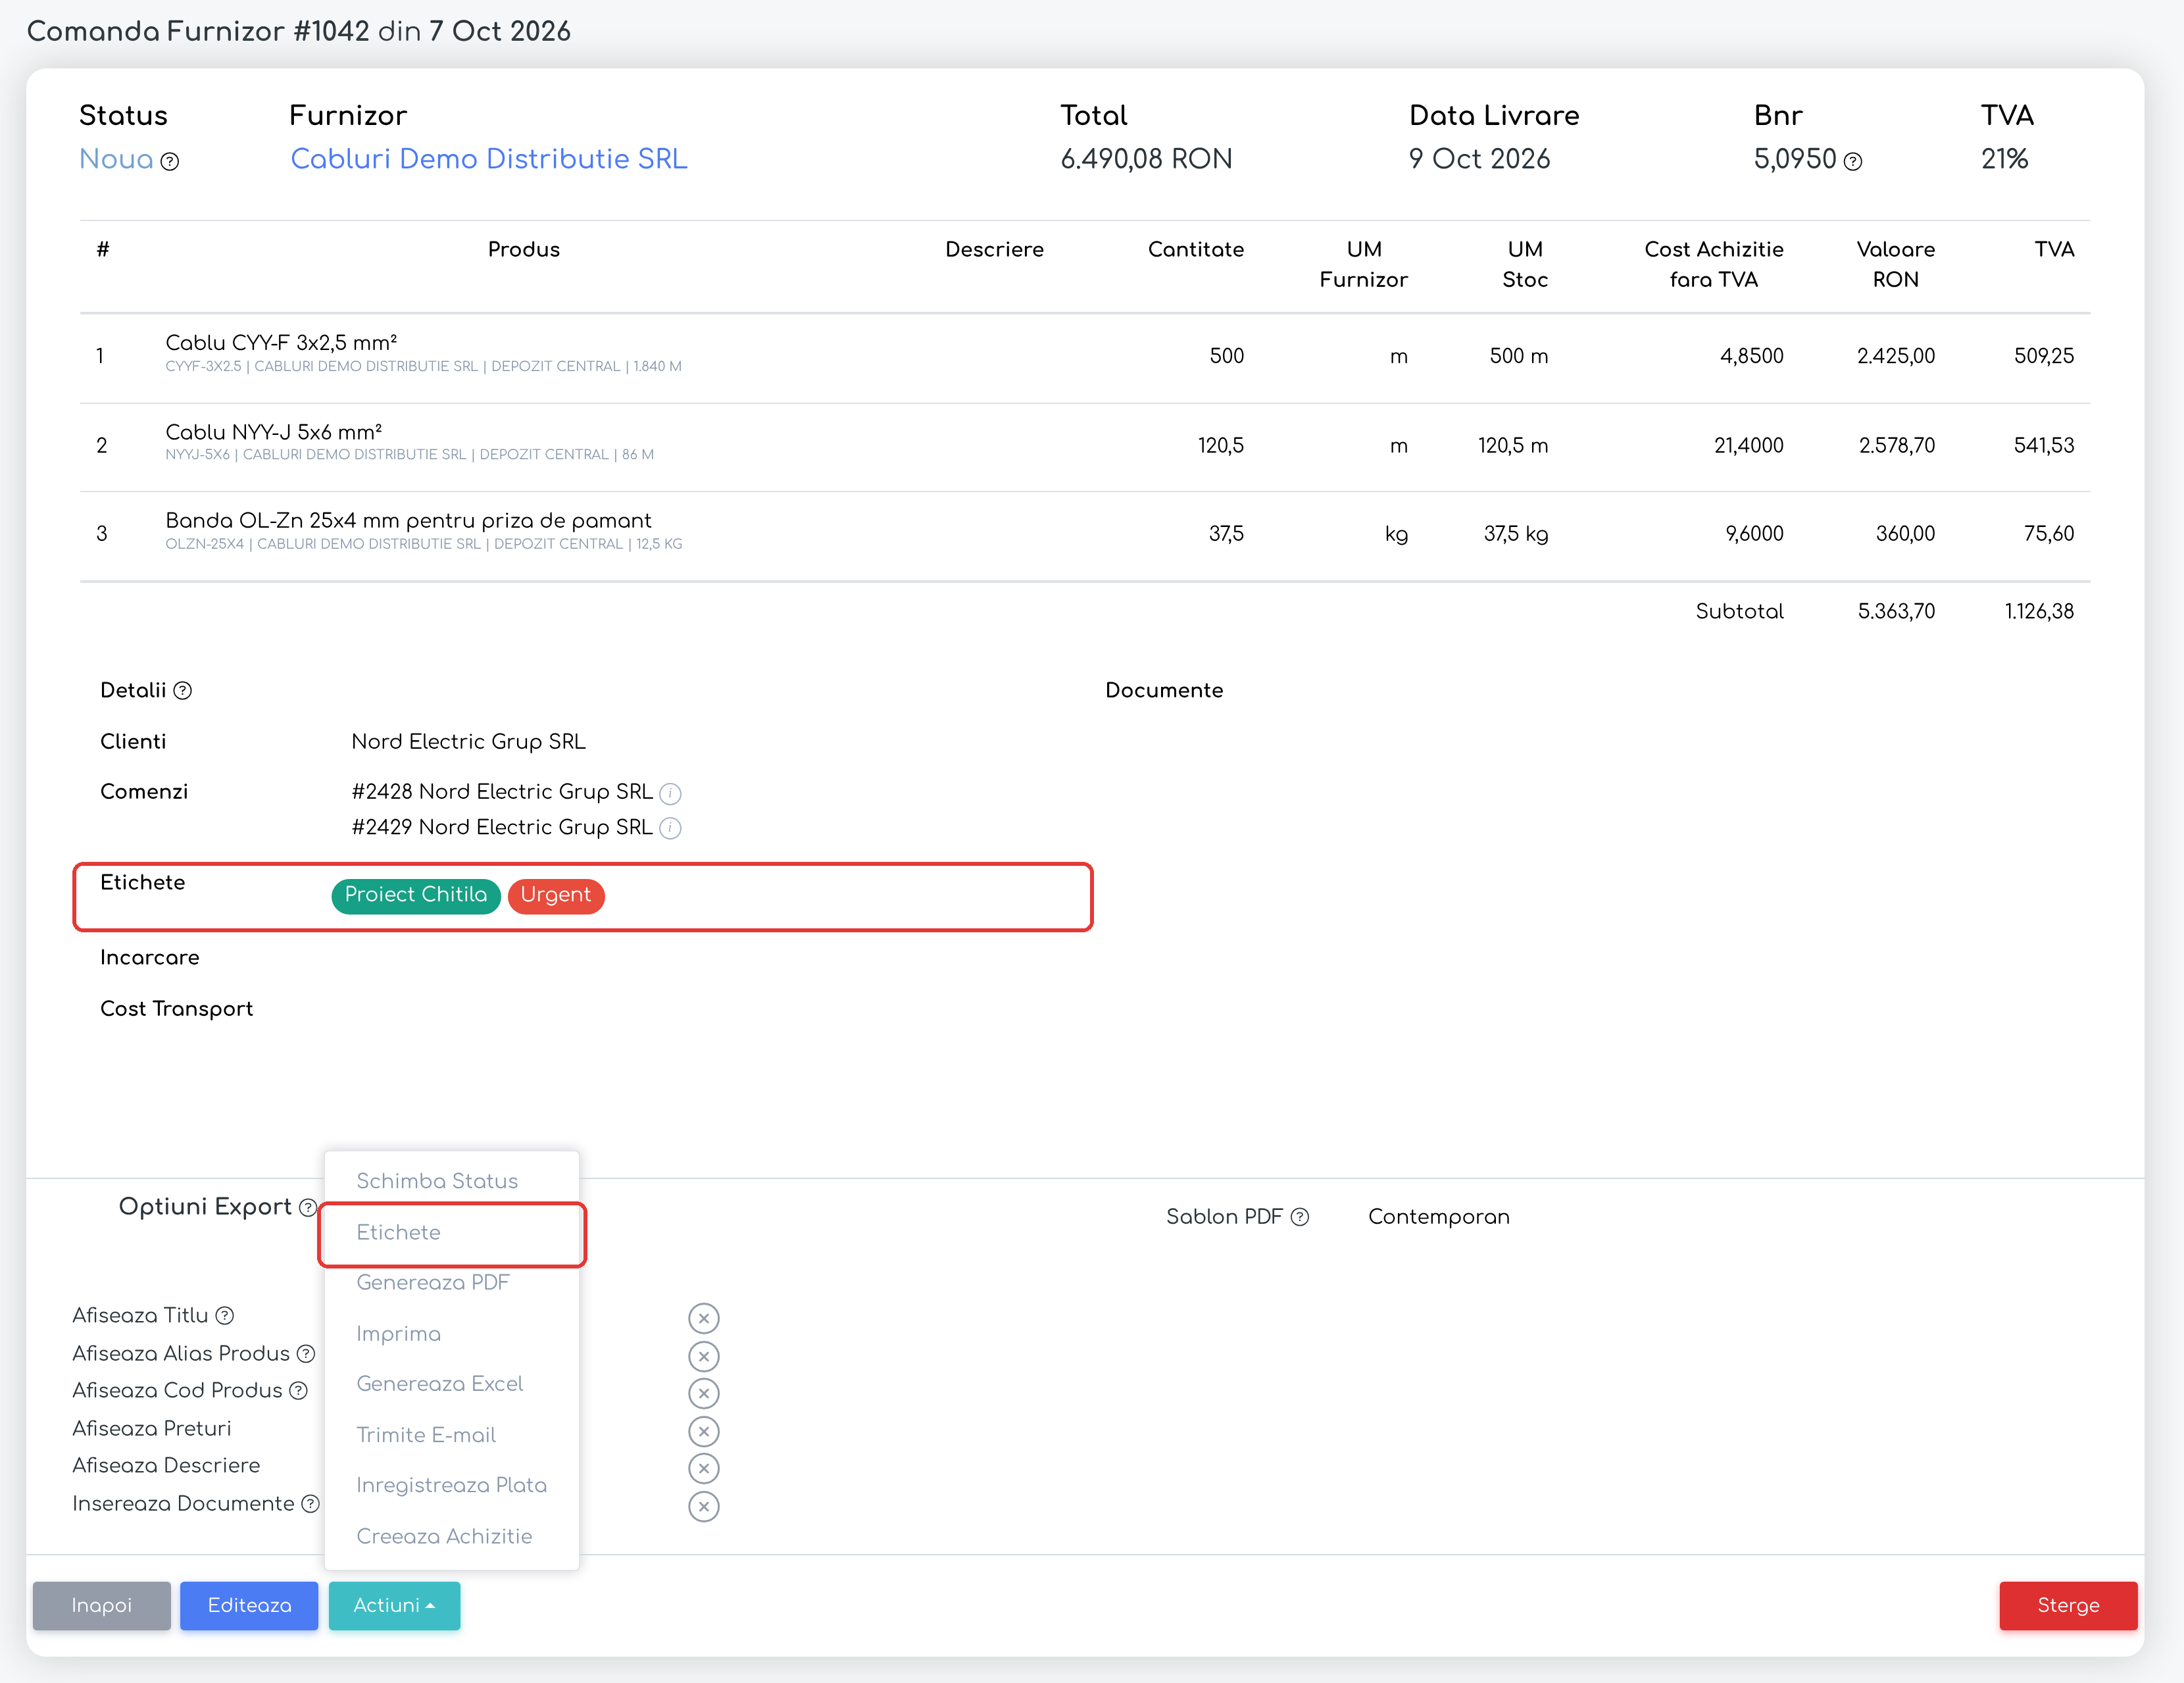The width and height of the screenshot is (2184, 1683).
Task: Select Creeaza Achizitie menu entry
Action: pyautogui.click(x=452, y=1537)
